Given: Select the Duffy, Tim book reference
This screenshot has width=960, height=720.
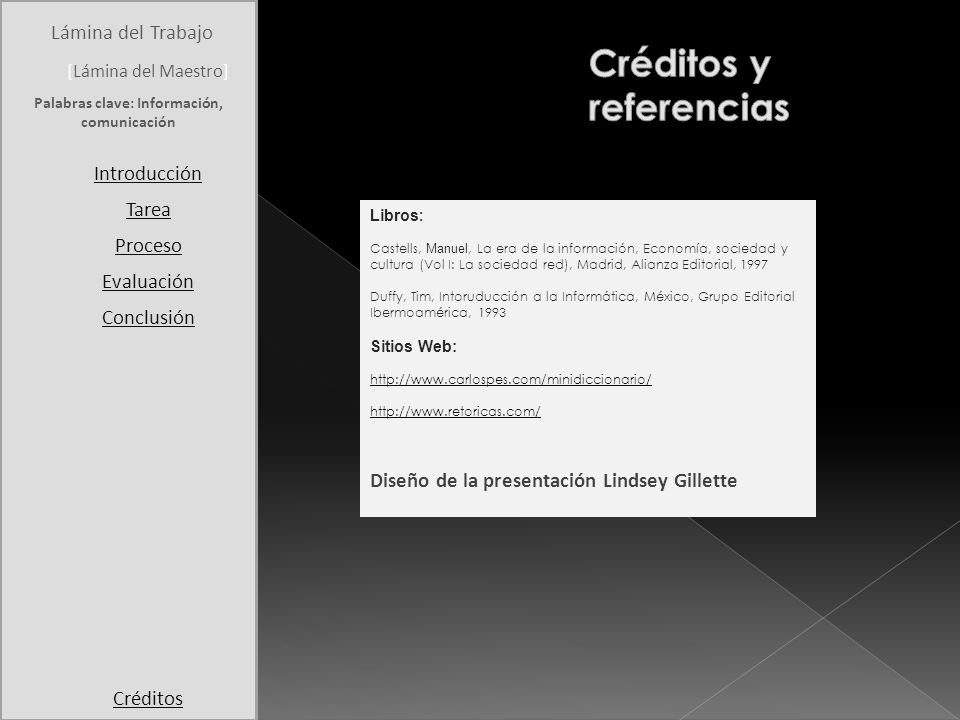Looking at the screenshot, I should pyautogui.click(x=582, y=304).
